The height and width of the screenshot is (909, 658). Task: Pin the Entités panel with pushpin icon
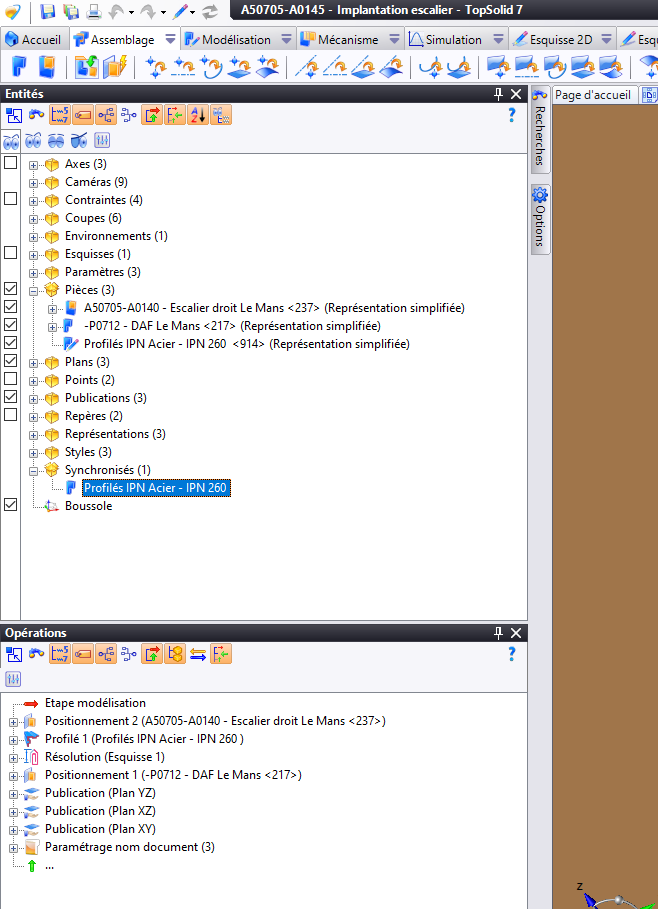(x=498, y=94)
